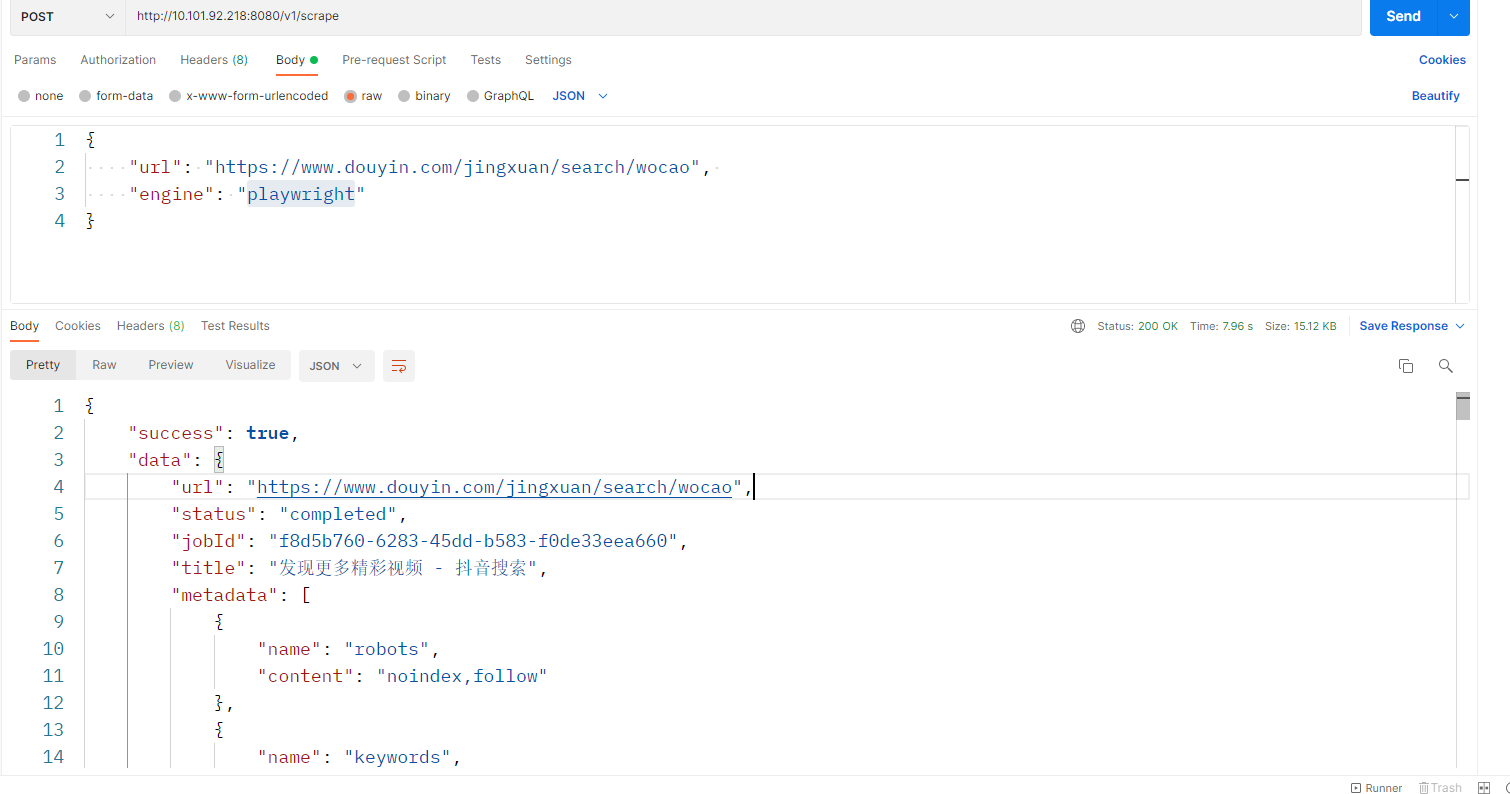Copy the response body with copy icon
This screenshot has height=794, width=1510.
1406,366
